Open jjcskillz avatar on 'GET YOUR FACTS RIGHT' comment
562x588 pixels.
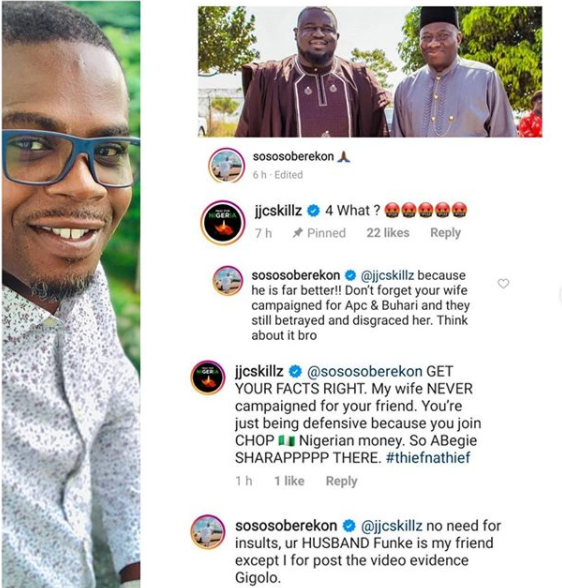(x=208, y=378)
